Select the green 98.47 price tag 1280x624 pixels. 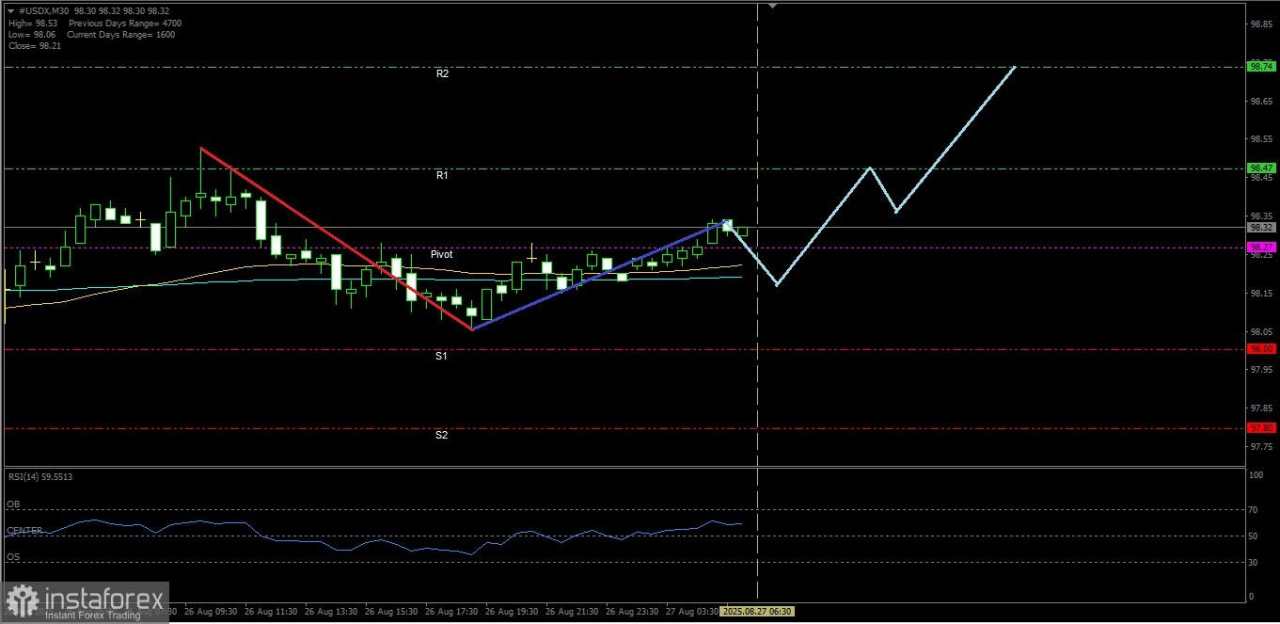[x=1261, y=168]
